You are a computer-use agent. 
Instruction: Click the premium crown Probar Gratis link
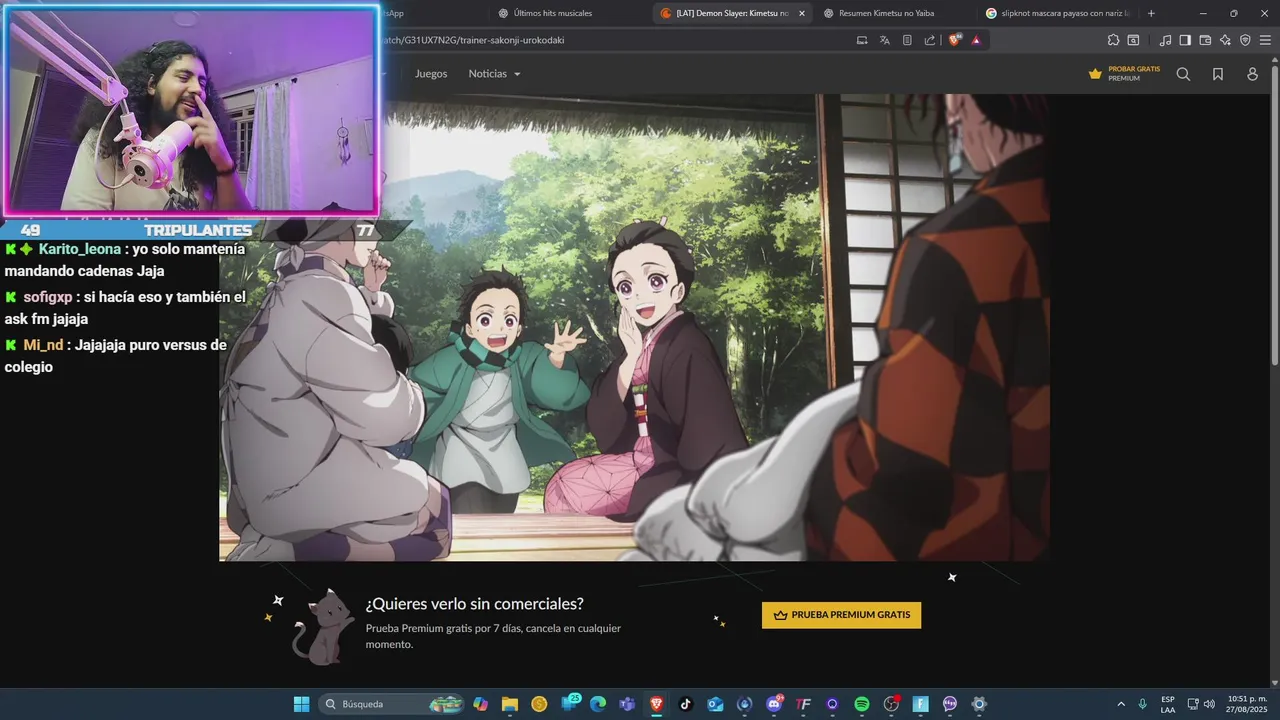point(1124,74)
